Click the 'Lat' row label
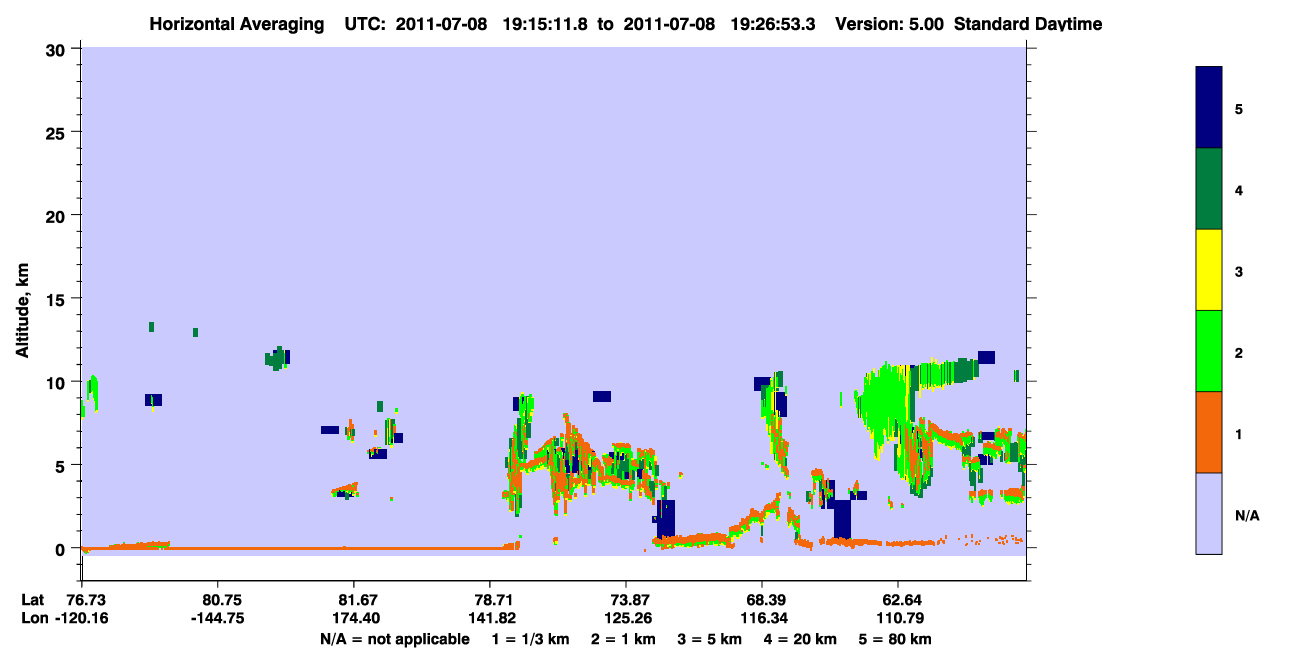Viewport: 1300px width, 667px height. (x=32, y=600)
